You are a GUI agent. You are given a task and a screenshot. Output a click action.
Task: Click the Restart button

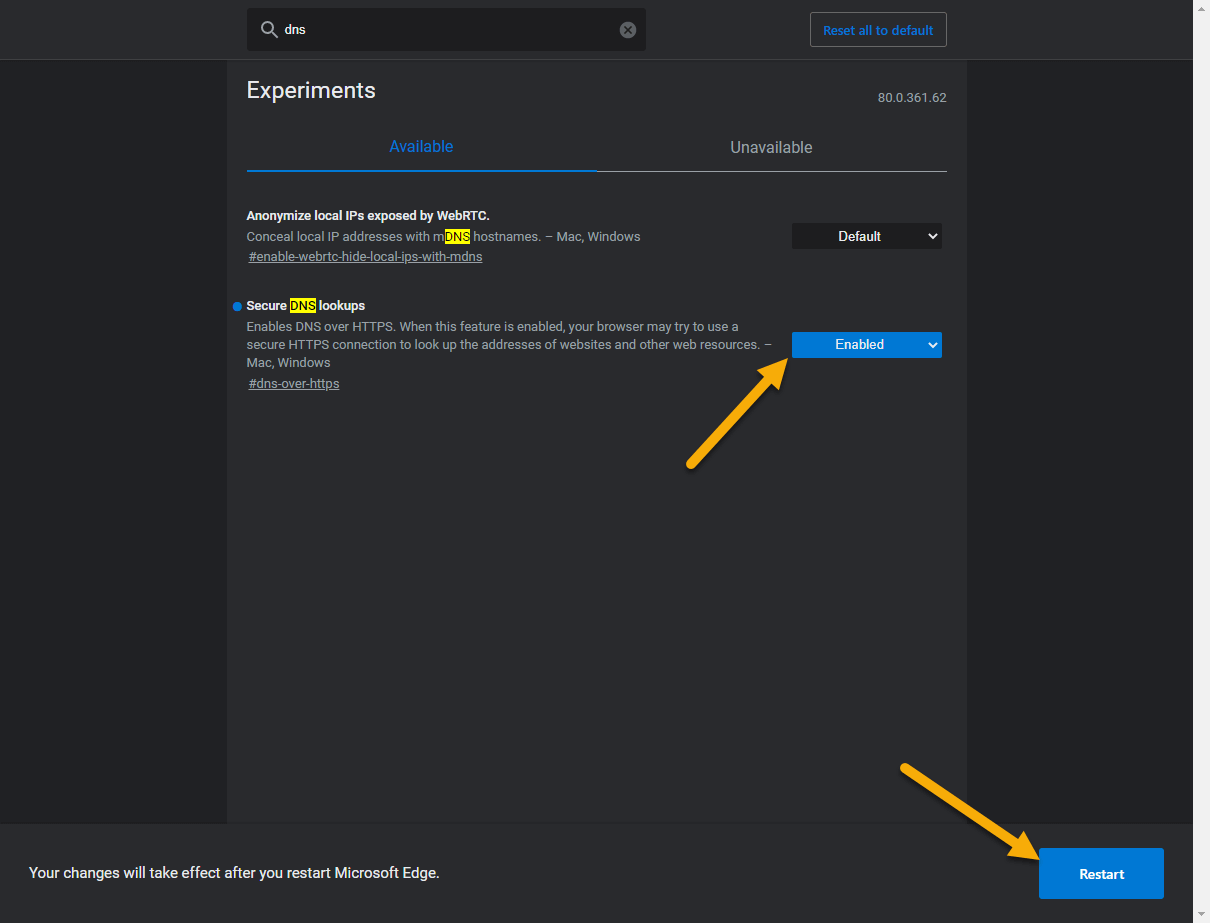point(1100,873)
